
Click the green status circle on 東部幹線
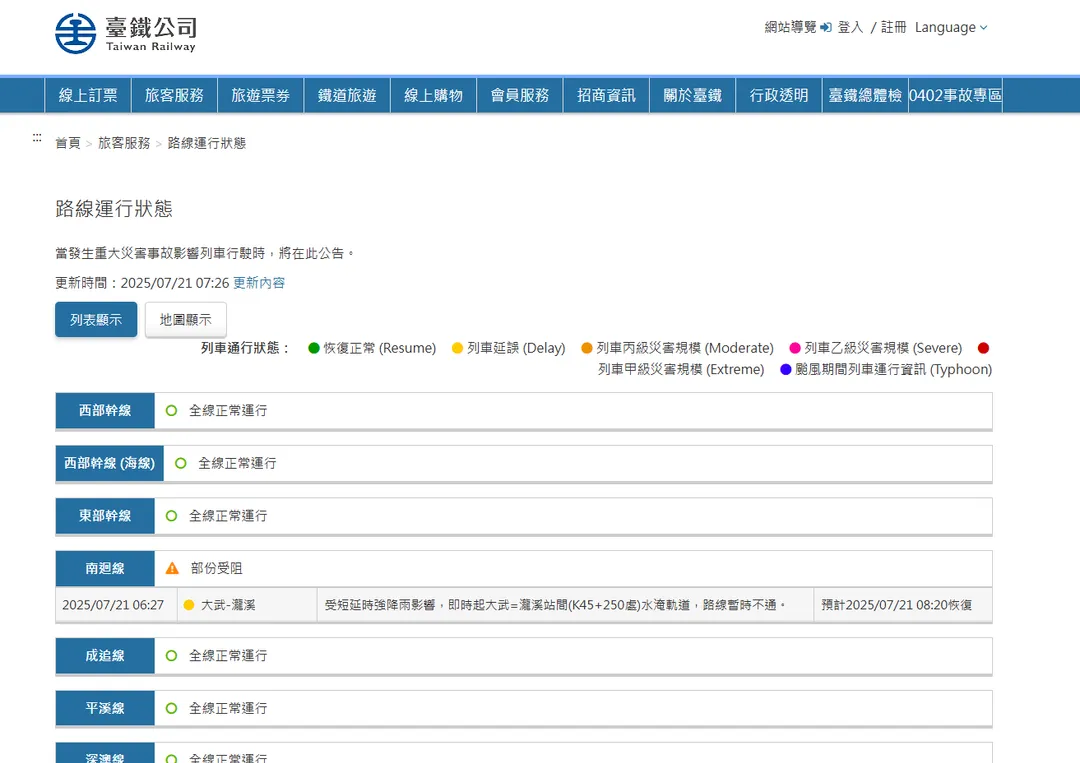172,516
